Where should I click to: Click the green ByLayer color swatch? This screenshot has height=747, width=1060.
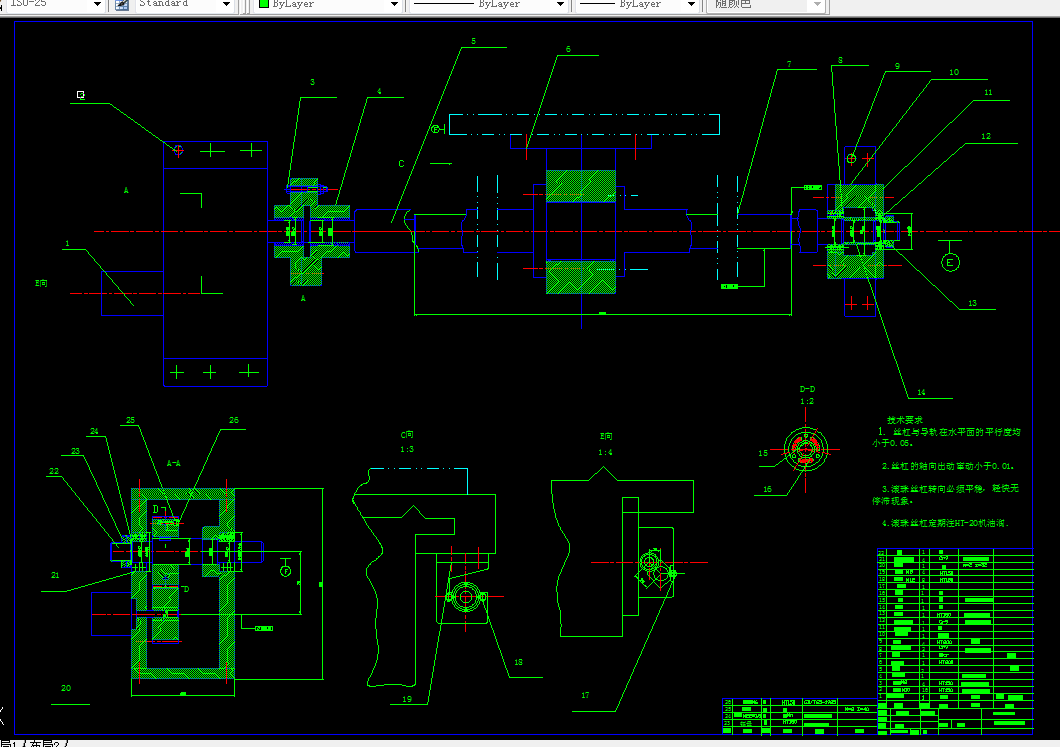pyautogui.click(x=264, y=3)
